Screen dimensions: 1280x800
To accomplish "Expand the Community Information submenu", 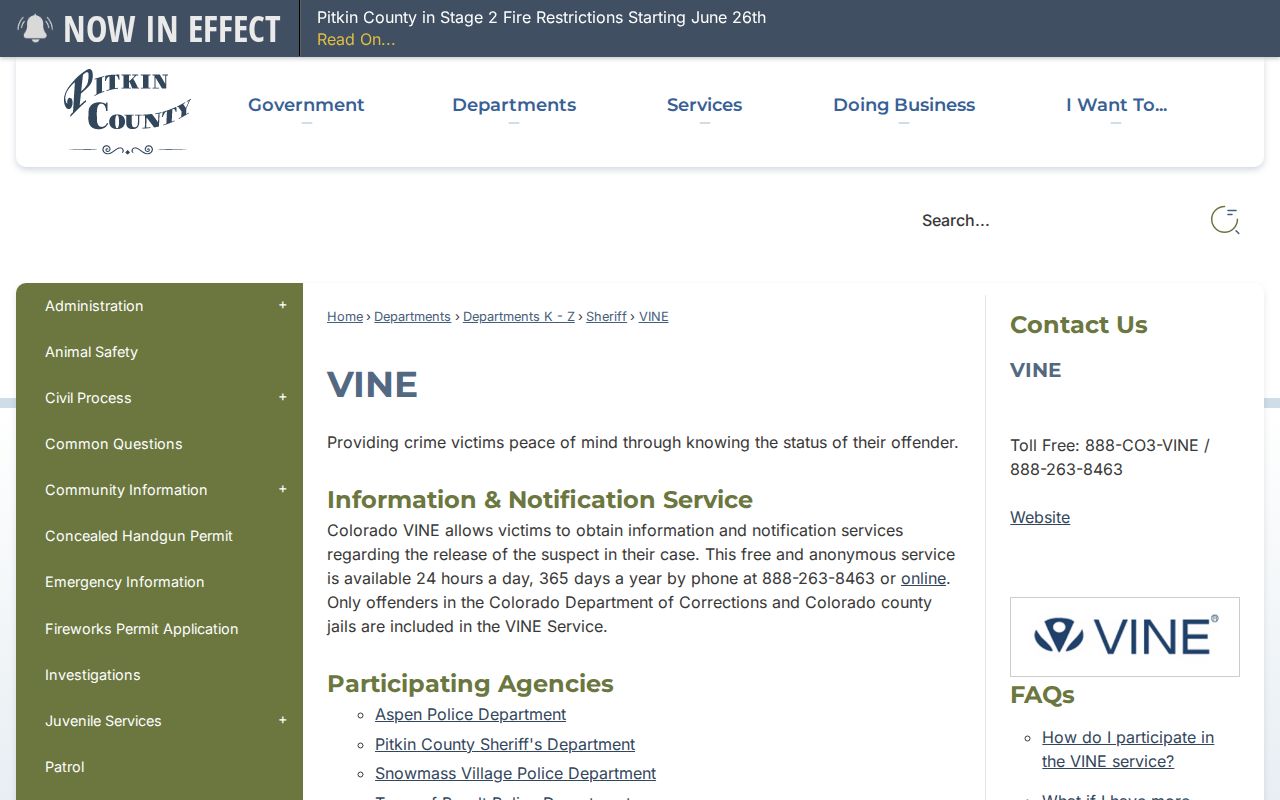I will click(x=283, y=490).
